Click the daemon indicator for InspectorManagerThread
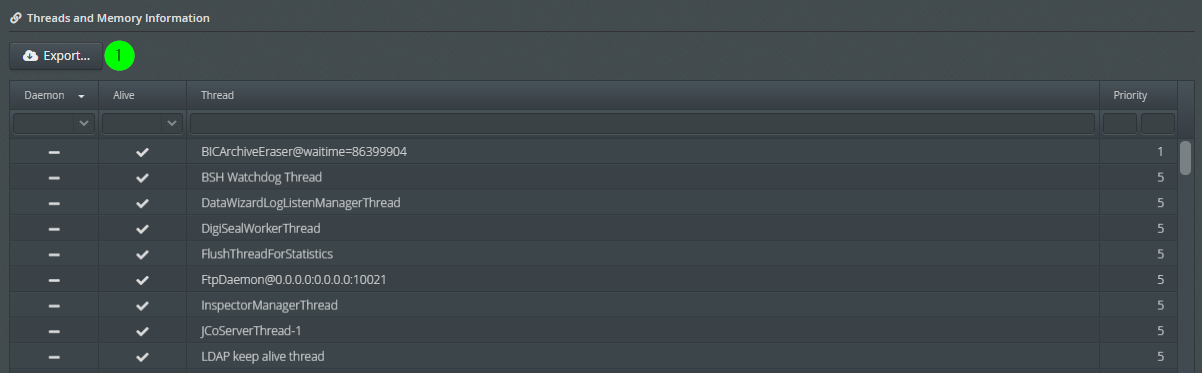Viewport: 1202px width, 373px height. coord(54,305)
